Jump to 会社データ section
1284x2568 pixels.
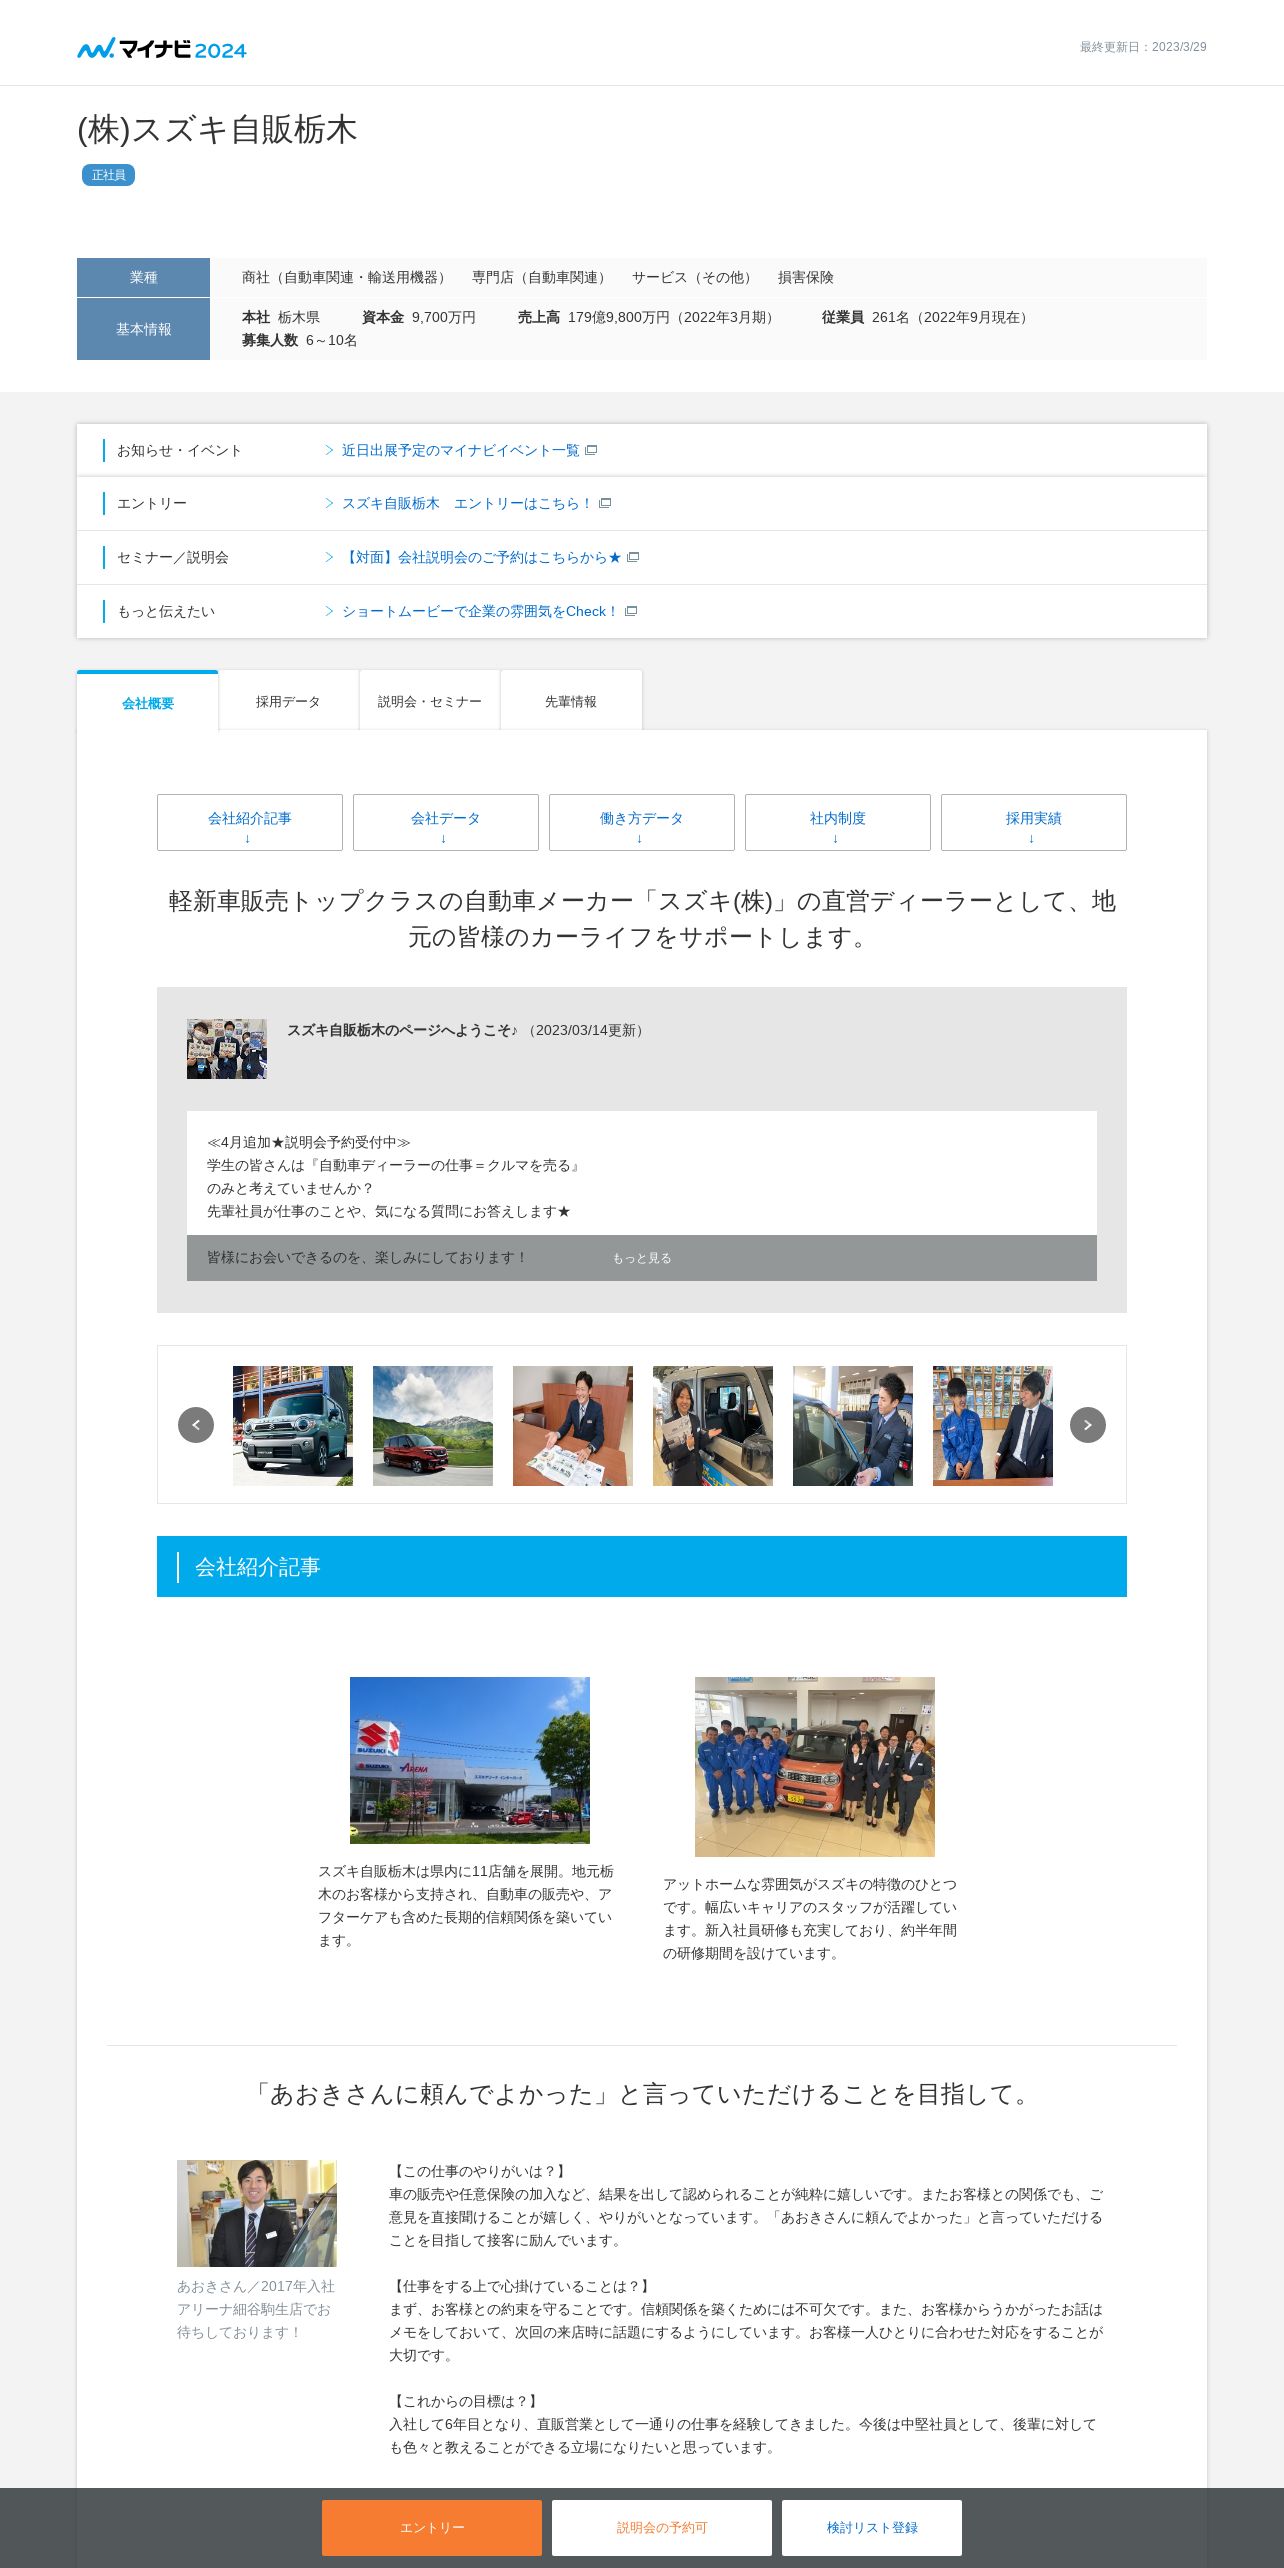click(x=446, y=822)
